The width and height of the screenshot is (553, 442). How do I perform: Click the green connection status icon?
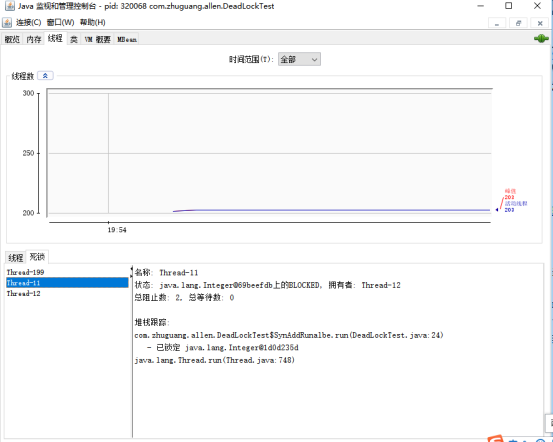pos(541,38)
